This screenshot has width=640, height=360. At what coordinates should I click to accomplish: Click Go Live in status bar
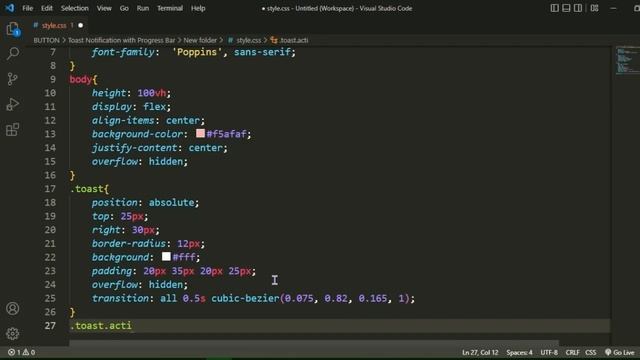pos(620,352)
